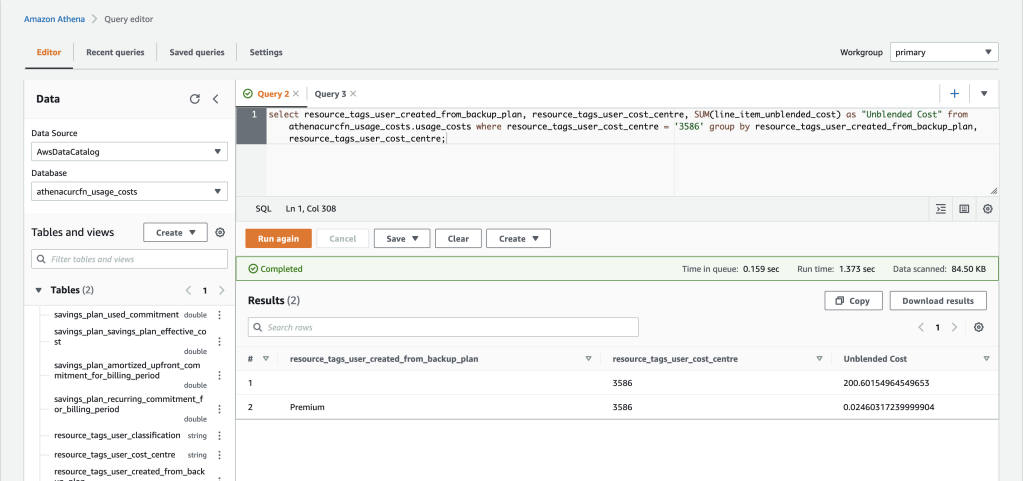1024x481 pixels.
Task: Open the editor preferences gear
Action: (x=987, y=209)
